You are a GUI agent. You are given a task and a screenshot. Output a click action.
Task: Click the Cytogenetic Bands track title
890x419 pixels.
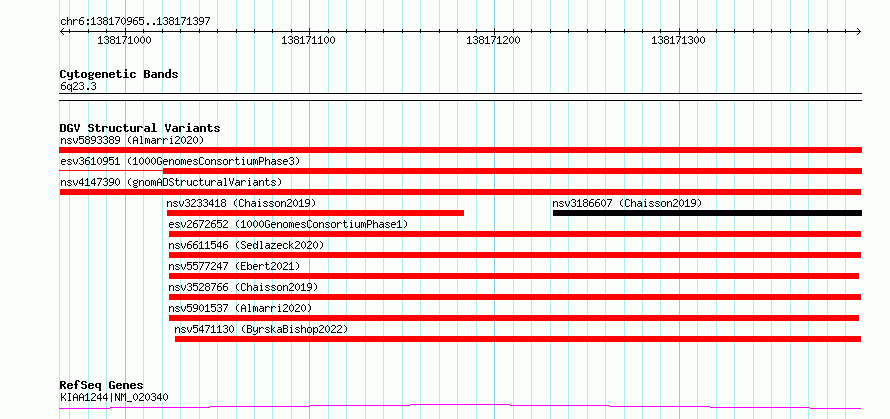click(119, 74)
